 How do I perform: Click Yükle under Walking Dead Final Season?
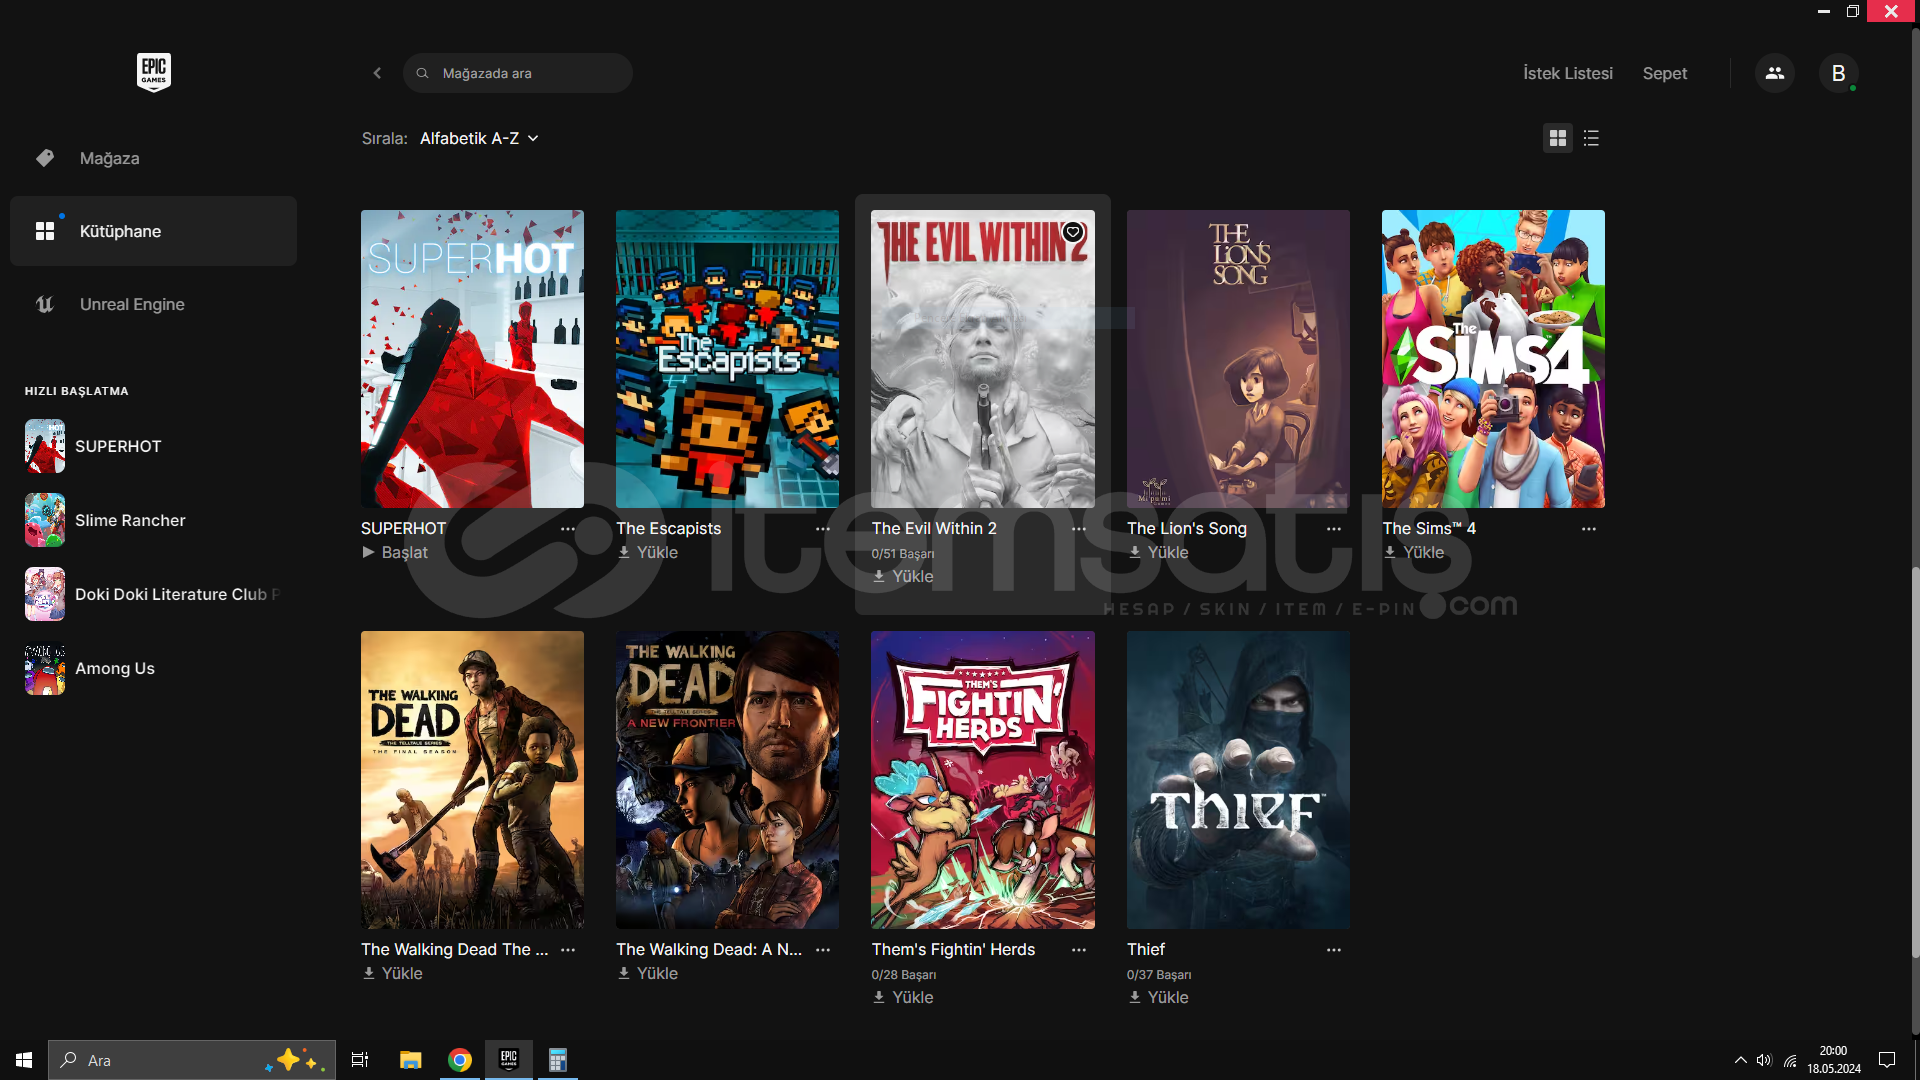pyautogui.click(x=392, y=973)
